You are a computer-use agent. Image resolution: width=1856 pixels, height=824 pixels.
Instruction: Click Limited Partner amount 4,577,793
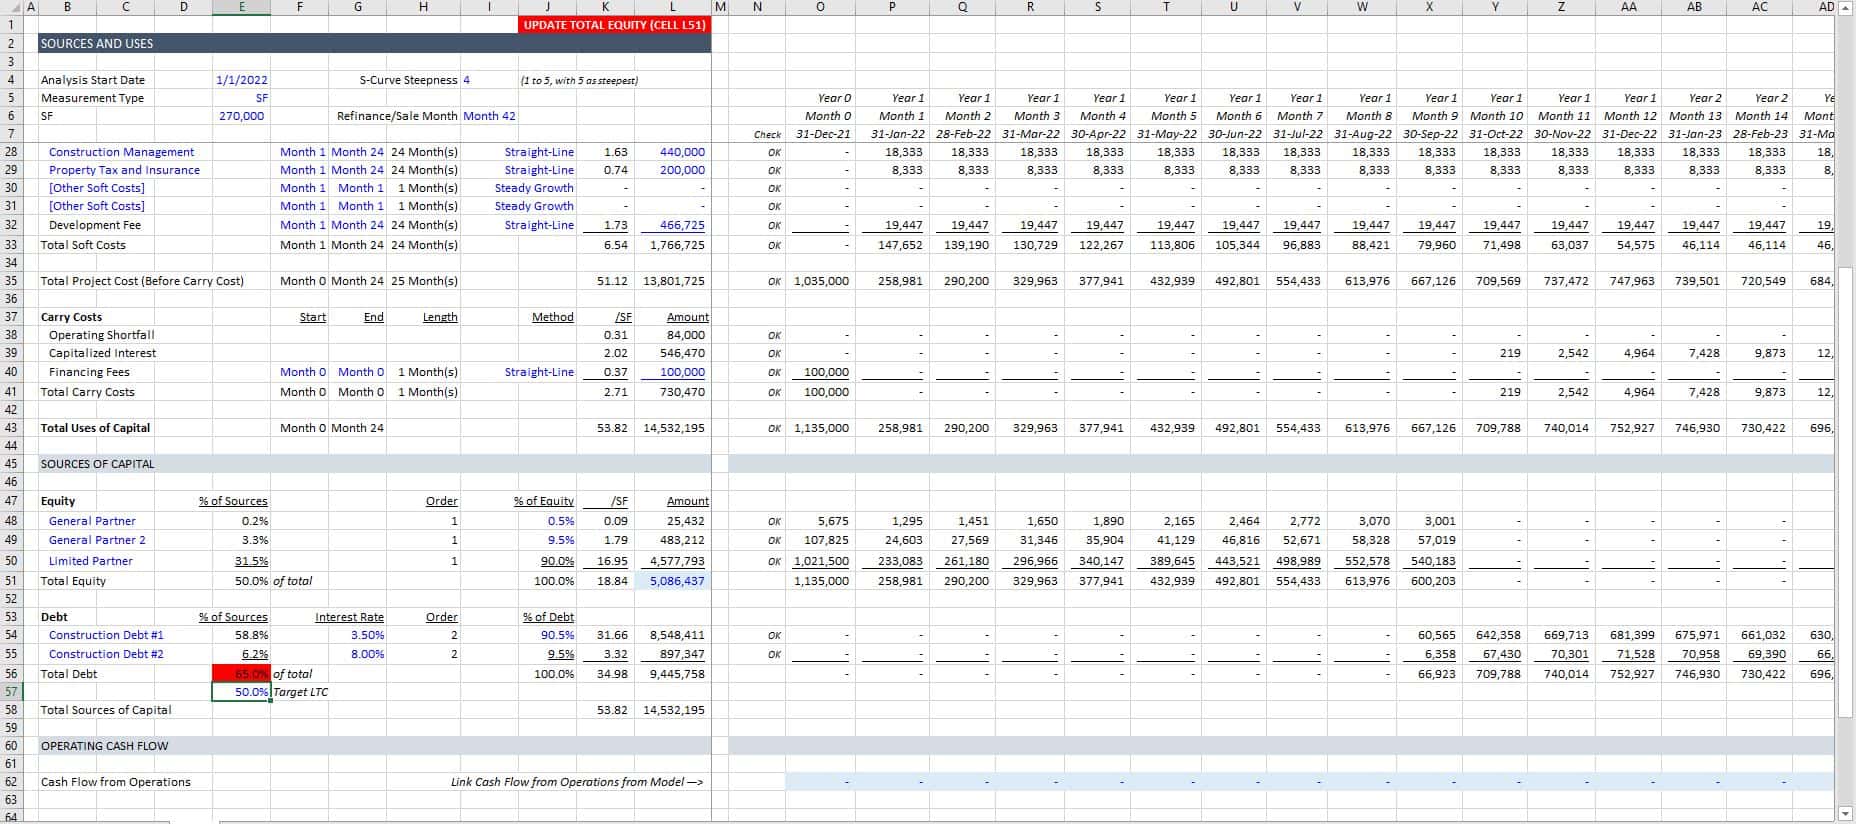point(677,561)
